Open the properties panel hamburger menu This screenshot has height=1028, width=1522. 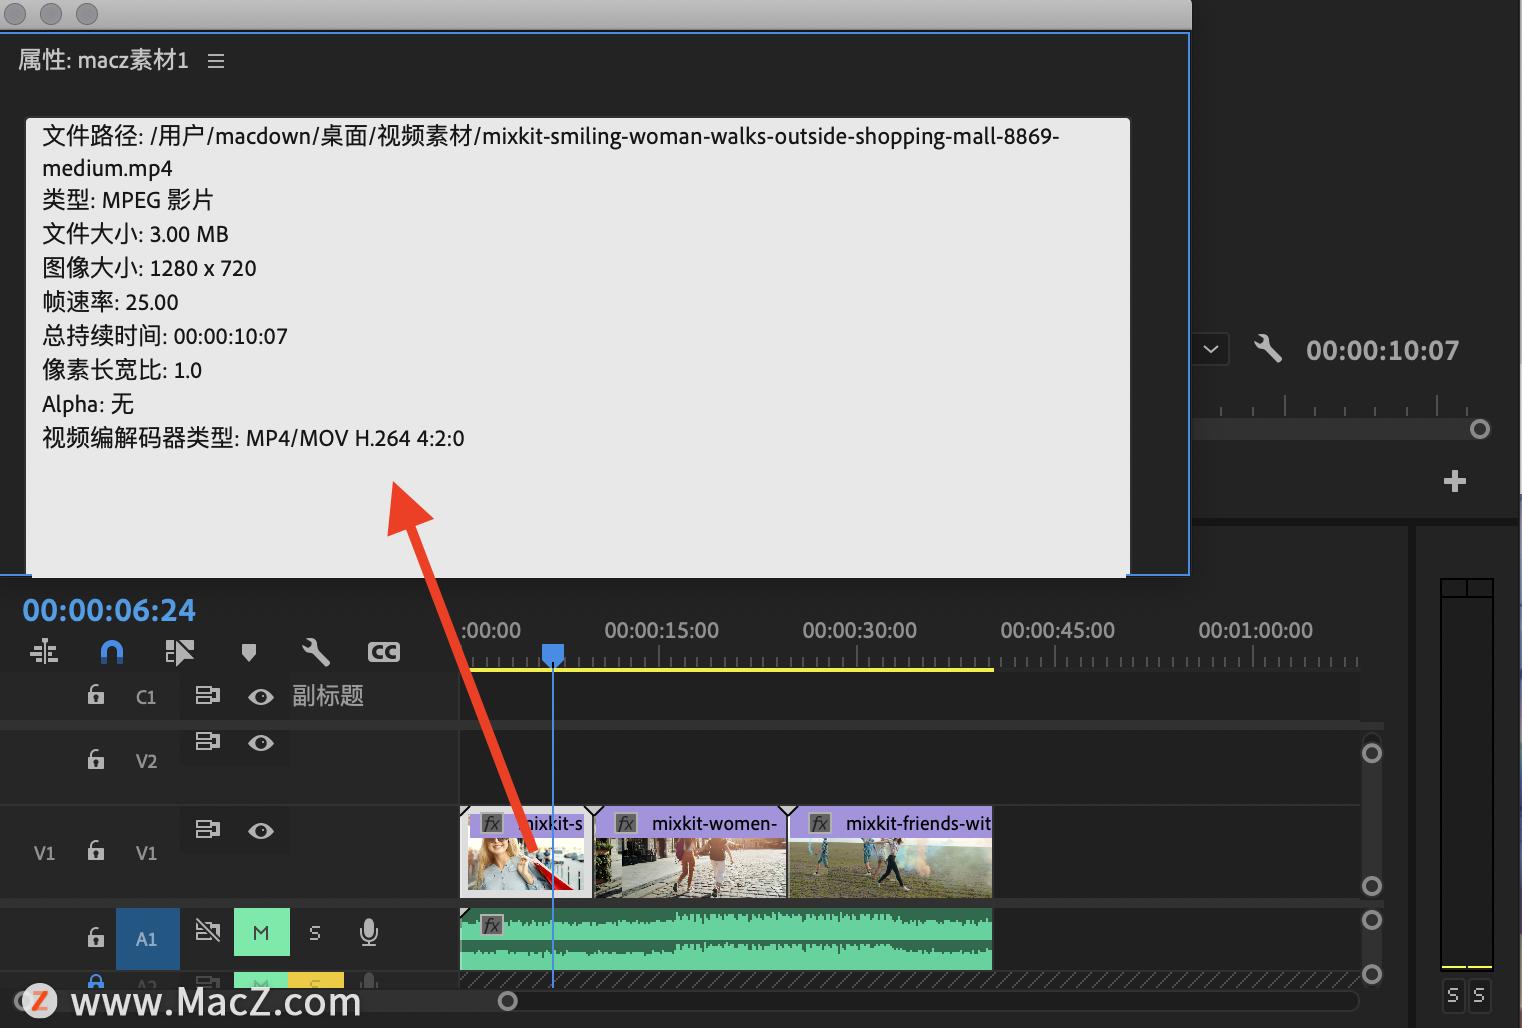[x=216, y=61]
